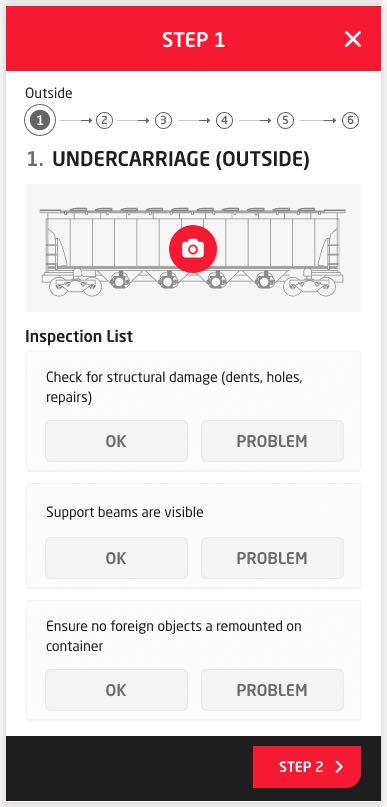This screenshot has height=807, width=387.
Task: Jump to step 3 in progress tracker
Action: coord(163,121)
